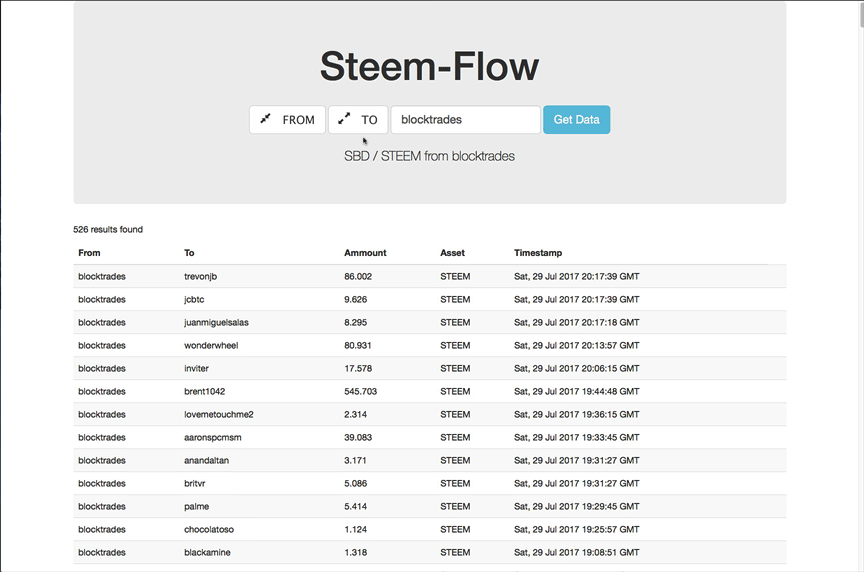
Task: Click the To column header
Action: click(189, 253)
